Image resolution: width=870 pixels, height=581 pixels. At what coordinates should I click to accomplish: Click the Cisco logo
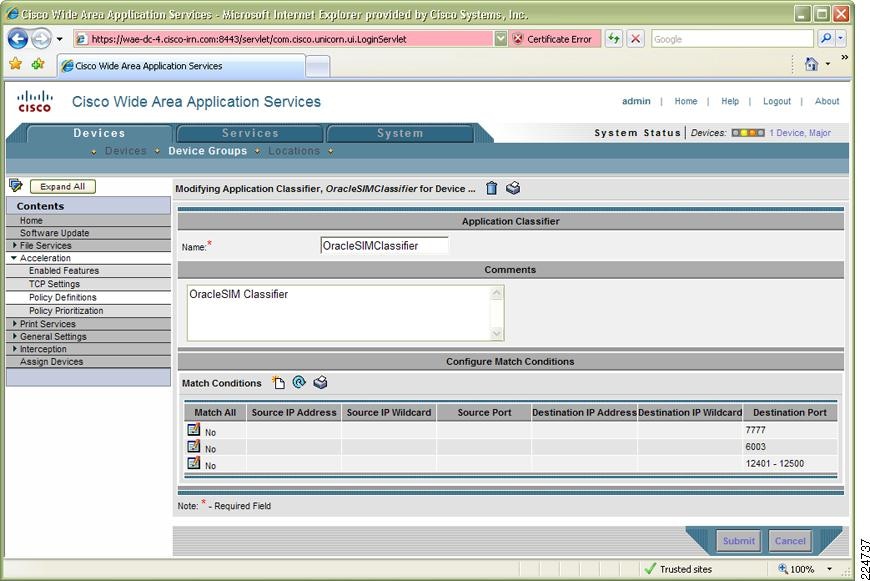(34, 101)
